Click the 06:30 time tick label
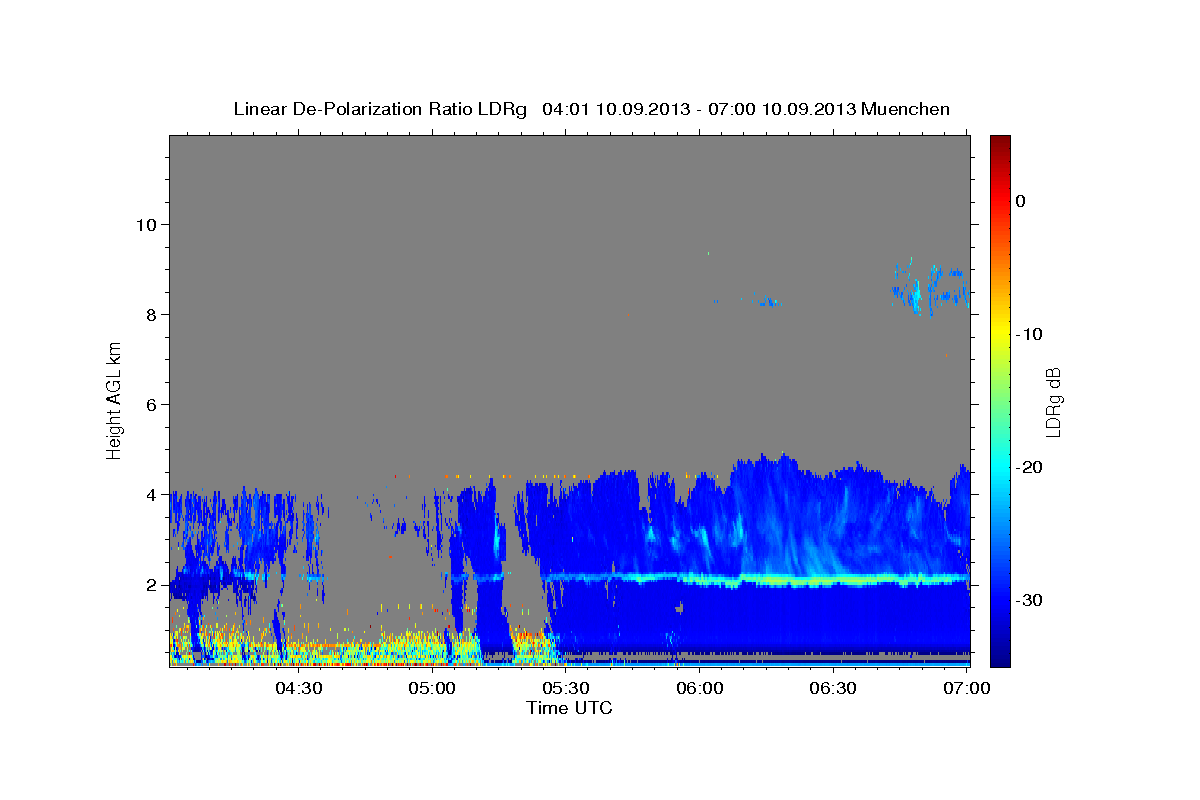This screenshot has height=800, width=1200. click(833, 689)
